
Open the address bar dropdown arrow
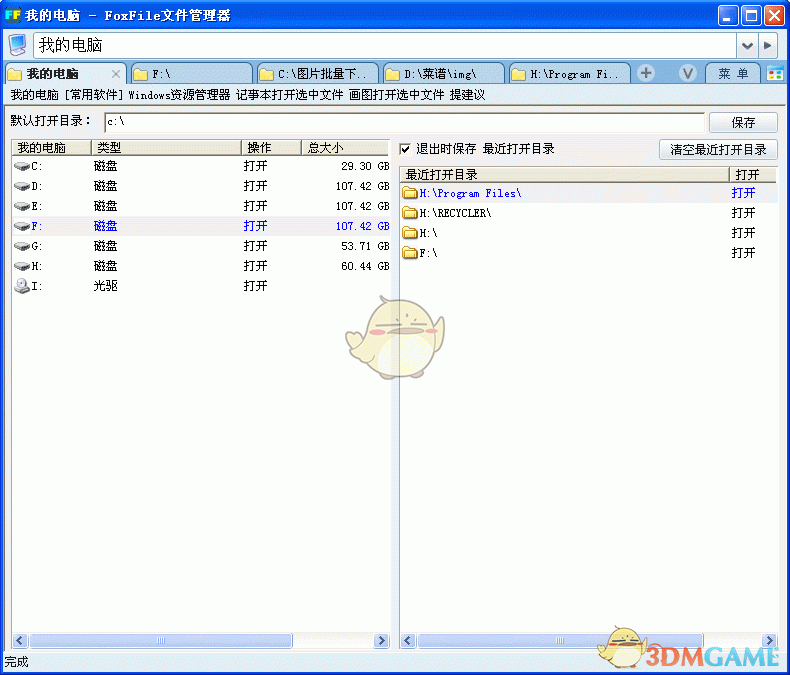tap(747, 45)
